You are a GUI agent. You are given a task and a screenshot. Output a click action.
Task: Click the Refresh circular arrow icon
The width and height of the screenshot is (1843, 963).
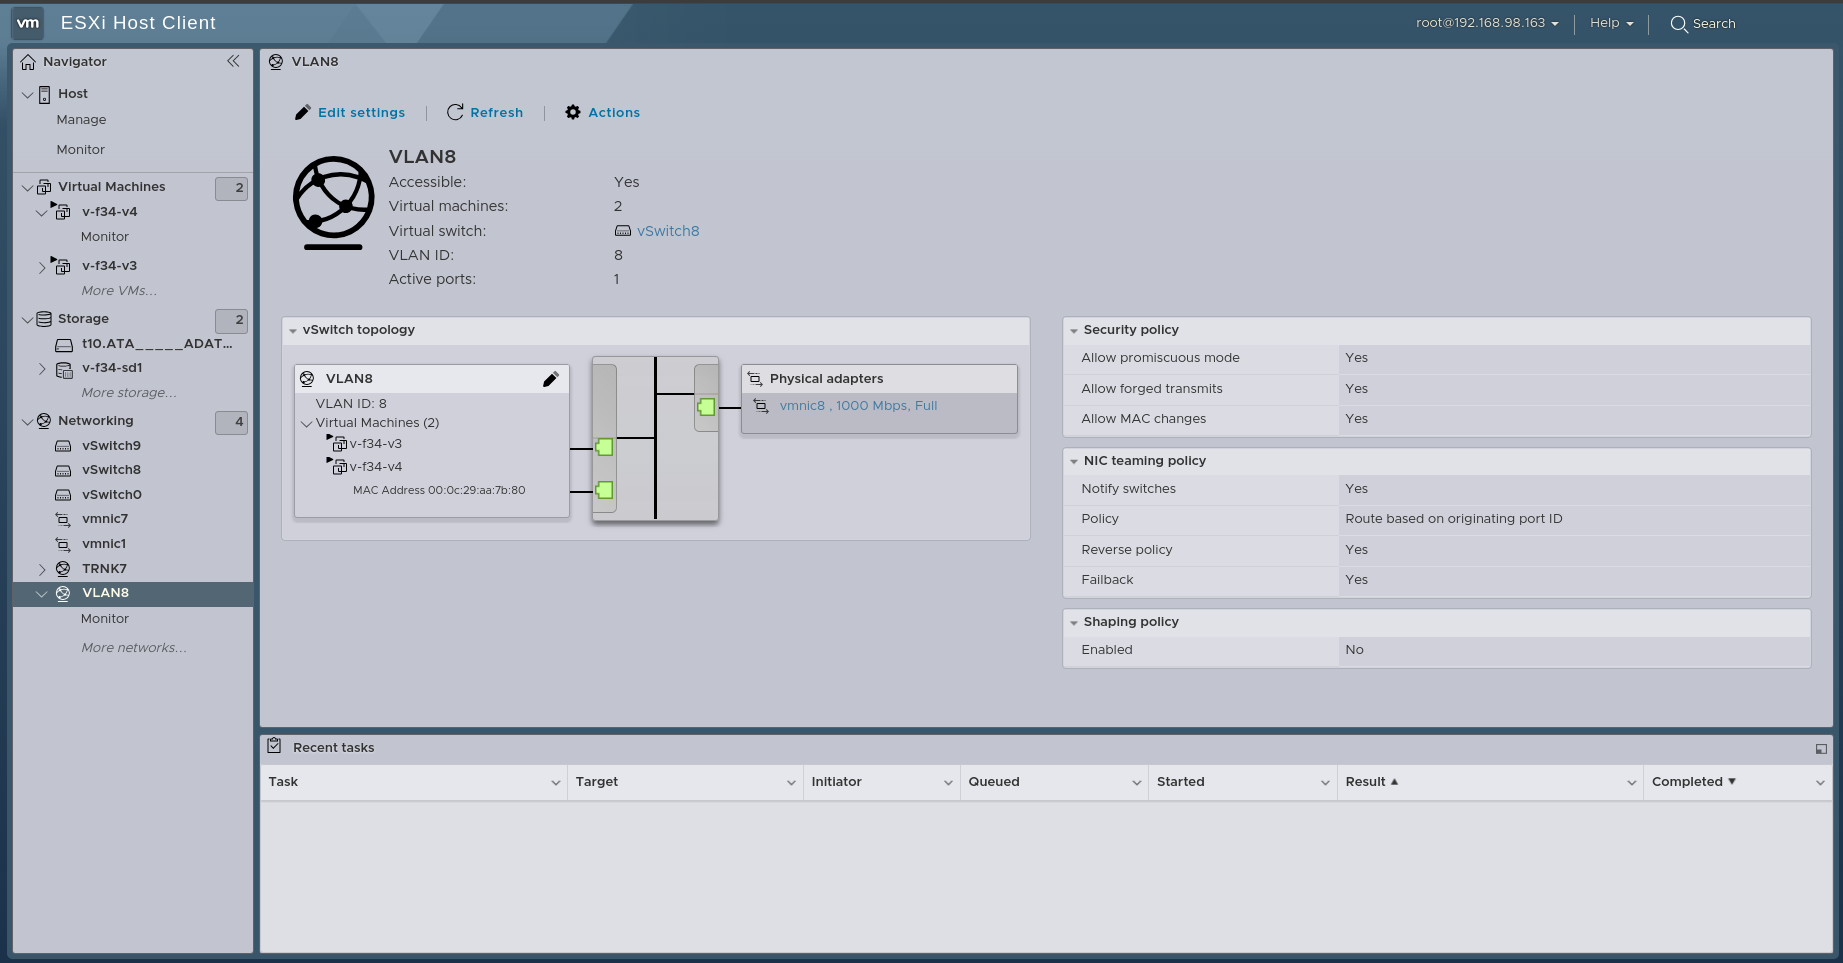pyautogui.click(x=455, y=112)
